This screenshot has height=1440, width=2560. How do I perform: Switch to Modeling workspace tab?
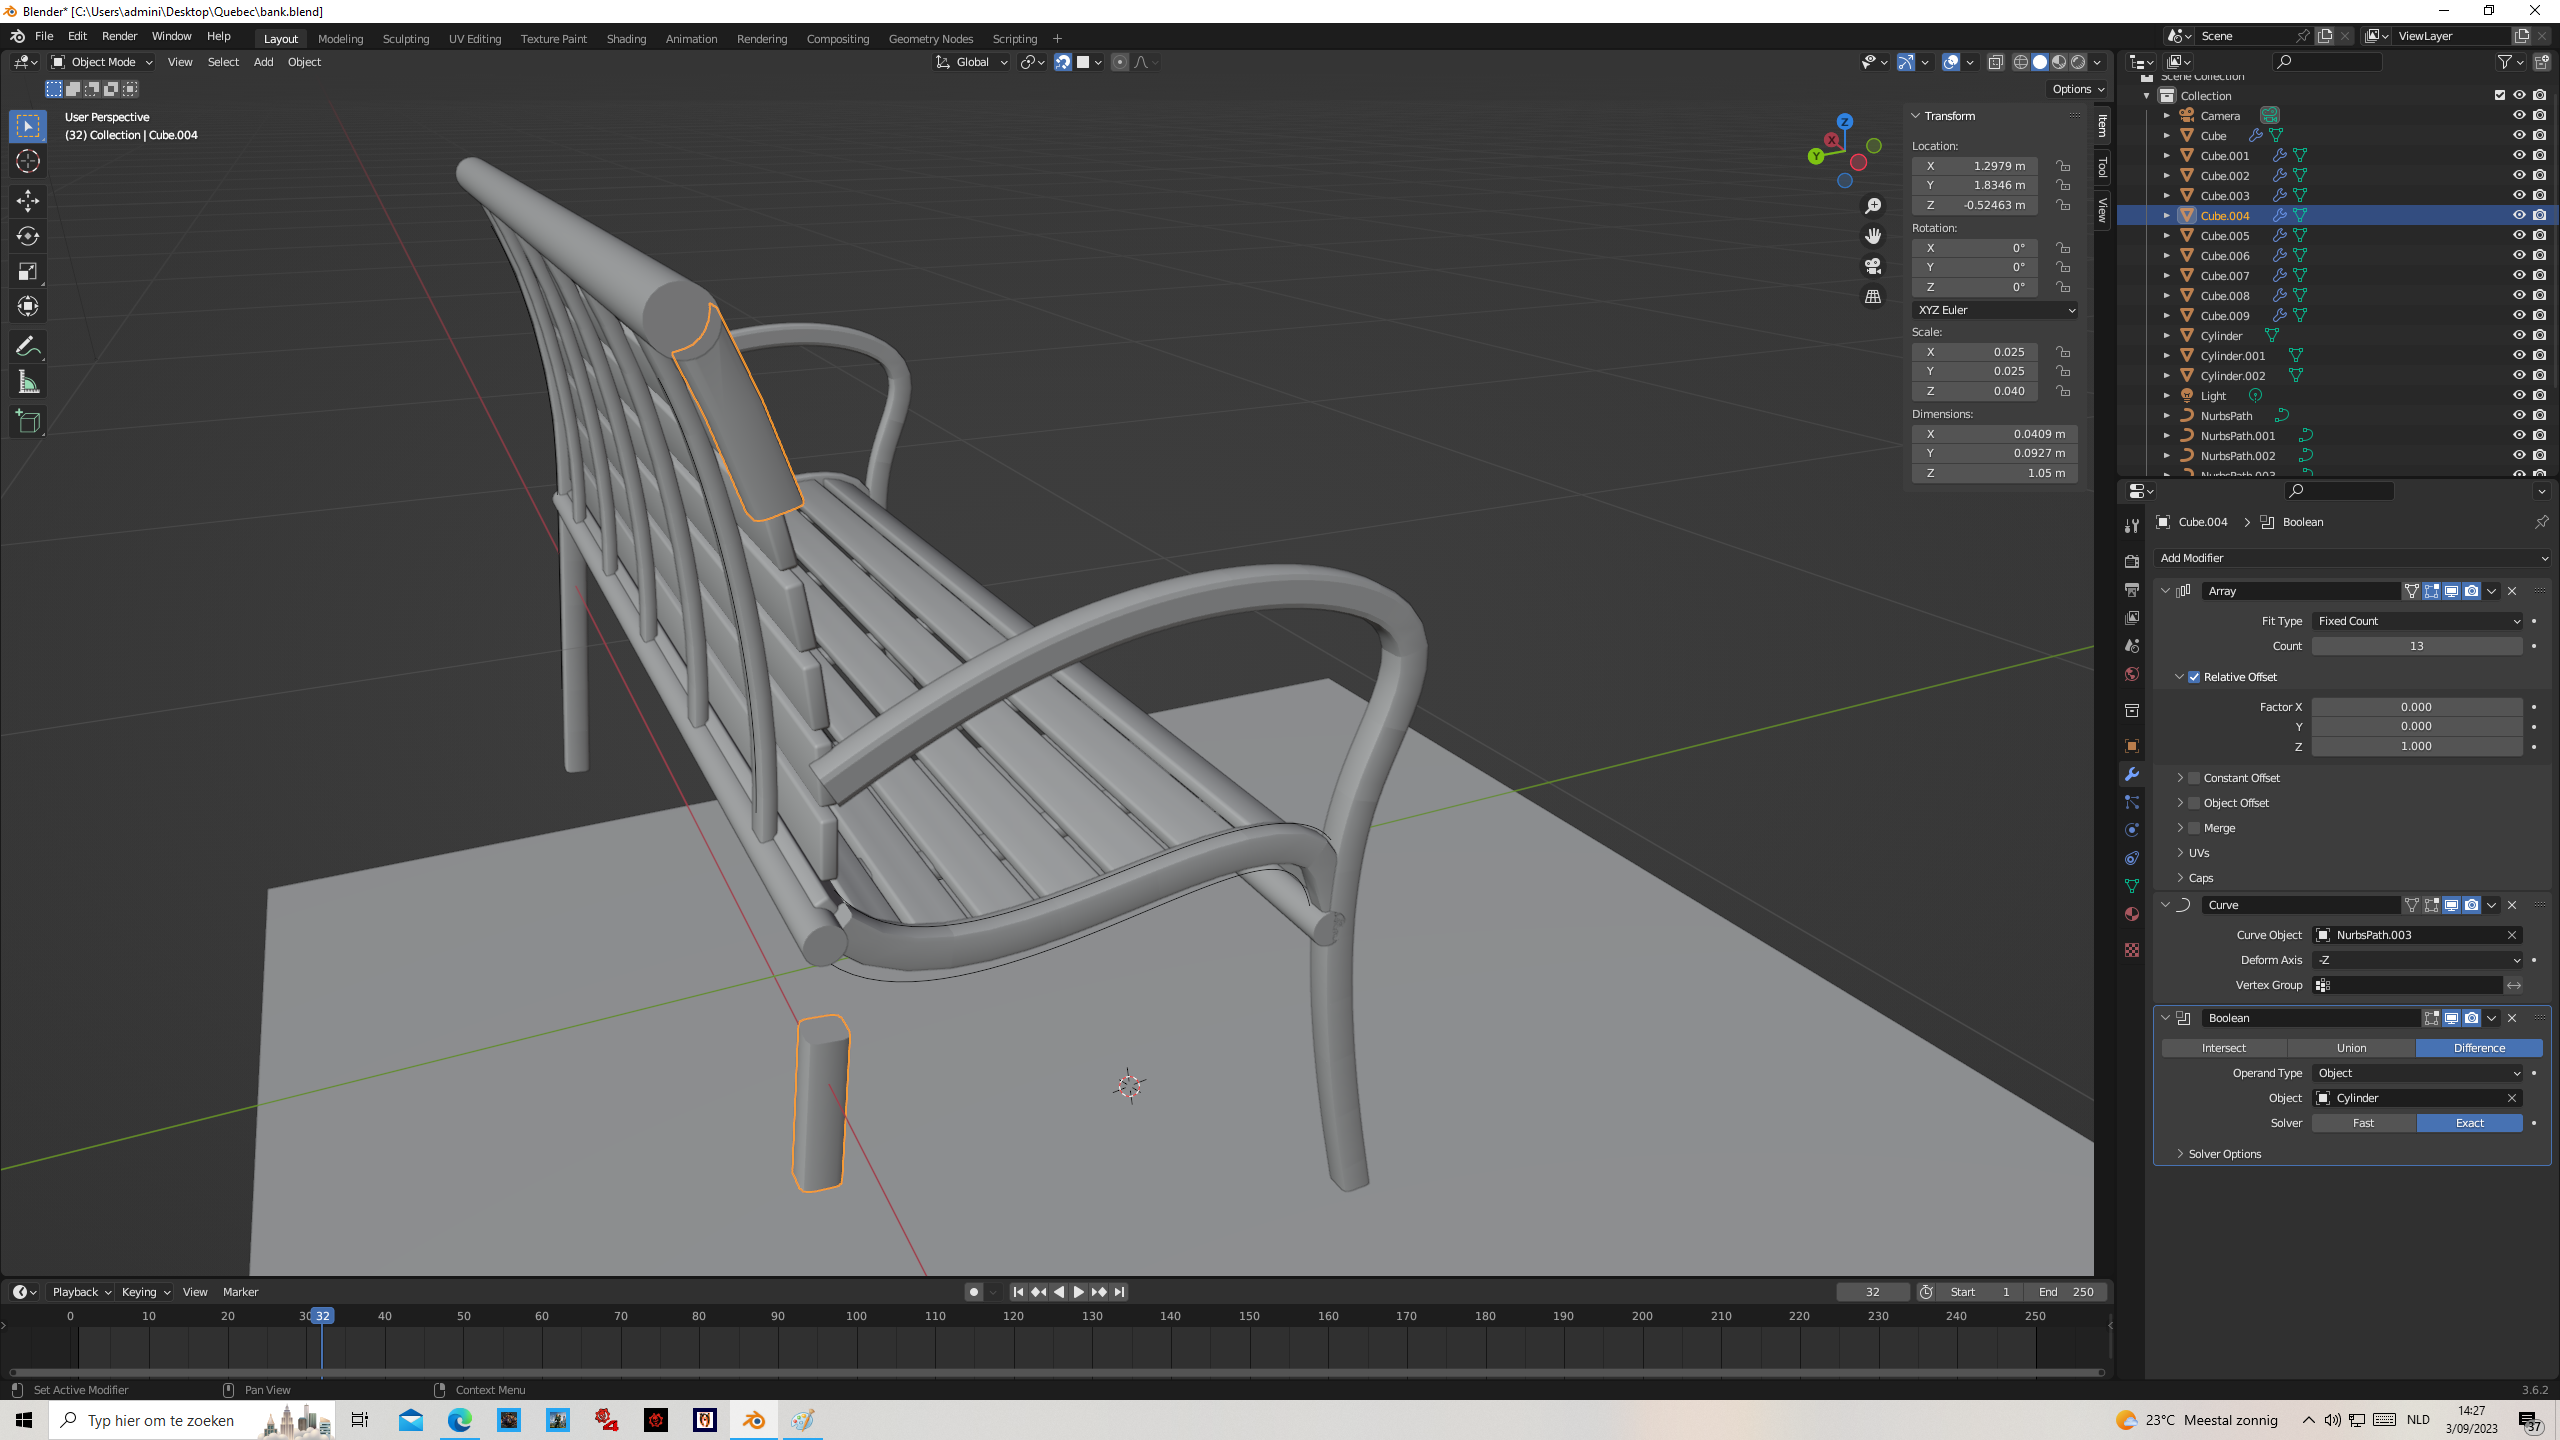click(340, 39)
